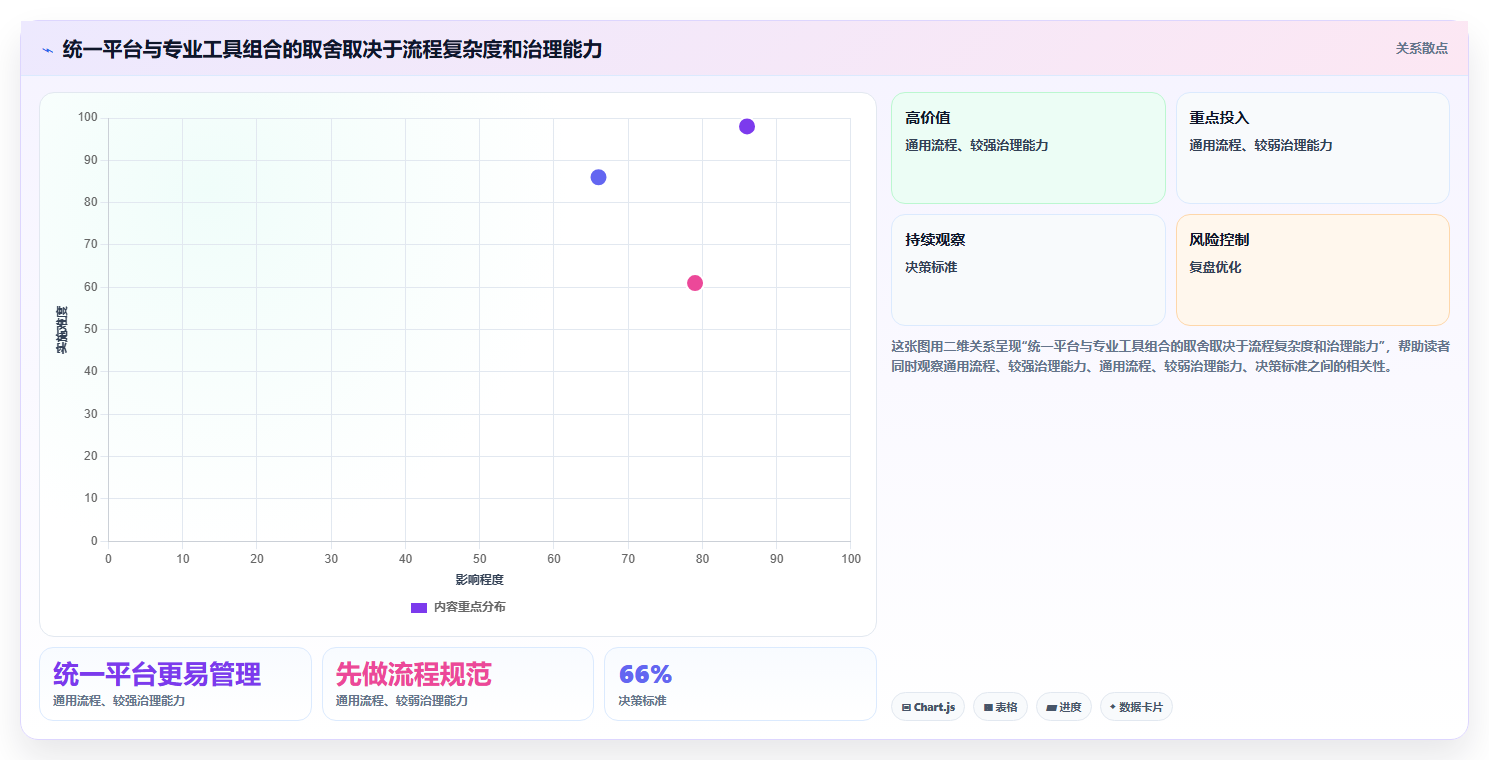This screenshot has height=760, width=1489.
Task: Click the 表格 chip square icon
Action: (988, 708)
